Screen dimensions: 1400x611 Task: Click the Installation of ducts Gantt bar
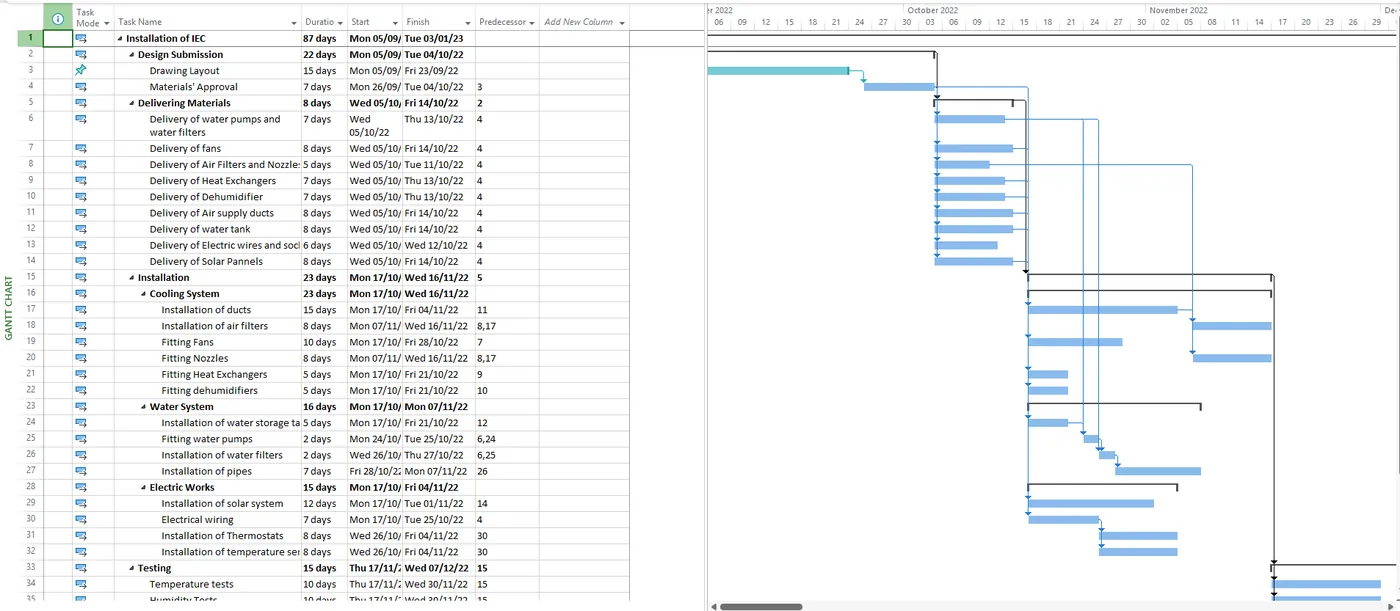click(x=1102, y=310)
